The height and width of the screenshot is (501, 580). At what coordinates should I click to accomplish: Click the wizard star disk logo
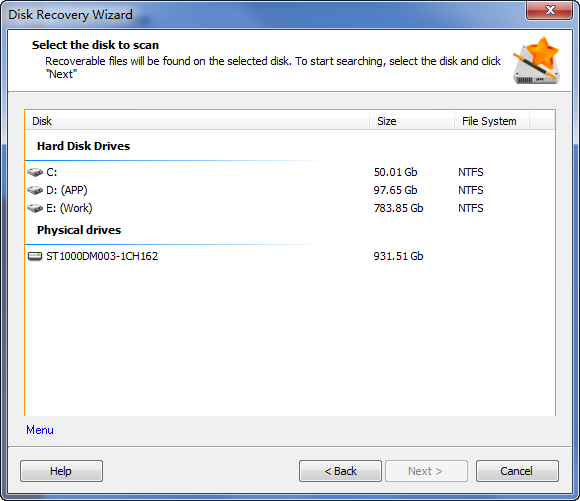point(536,60)
